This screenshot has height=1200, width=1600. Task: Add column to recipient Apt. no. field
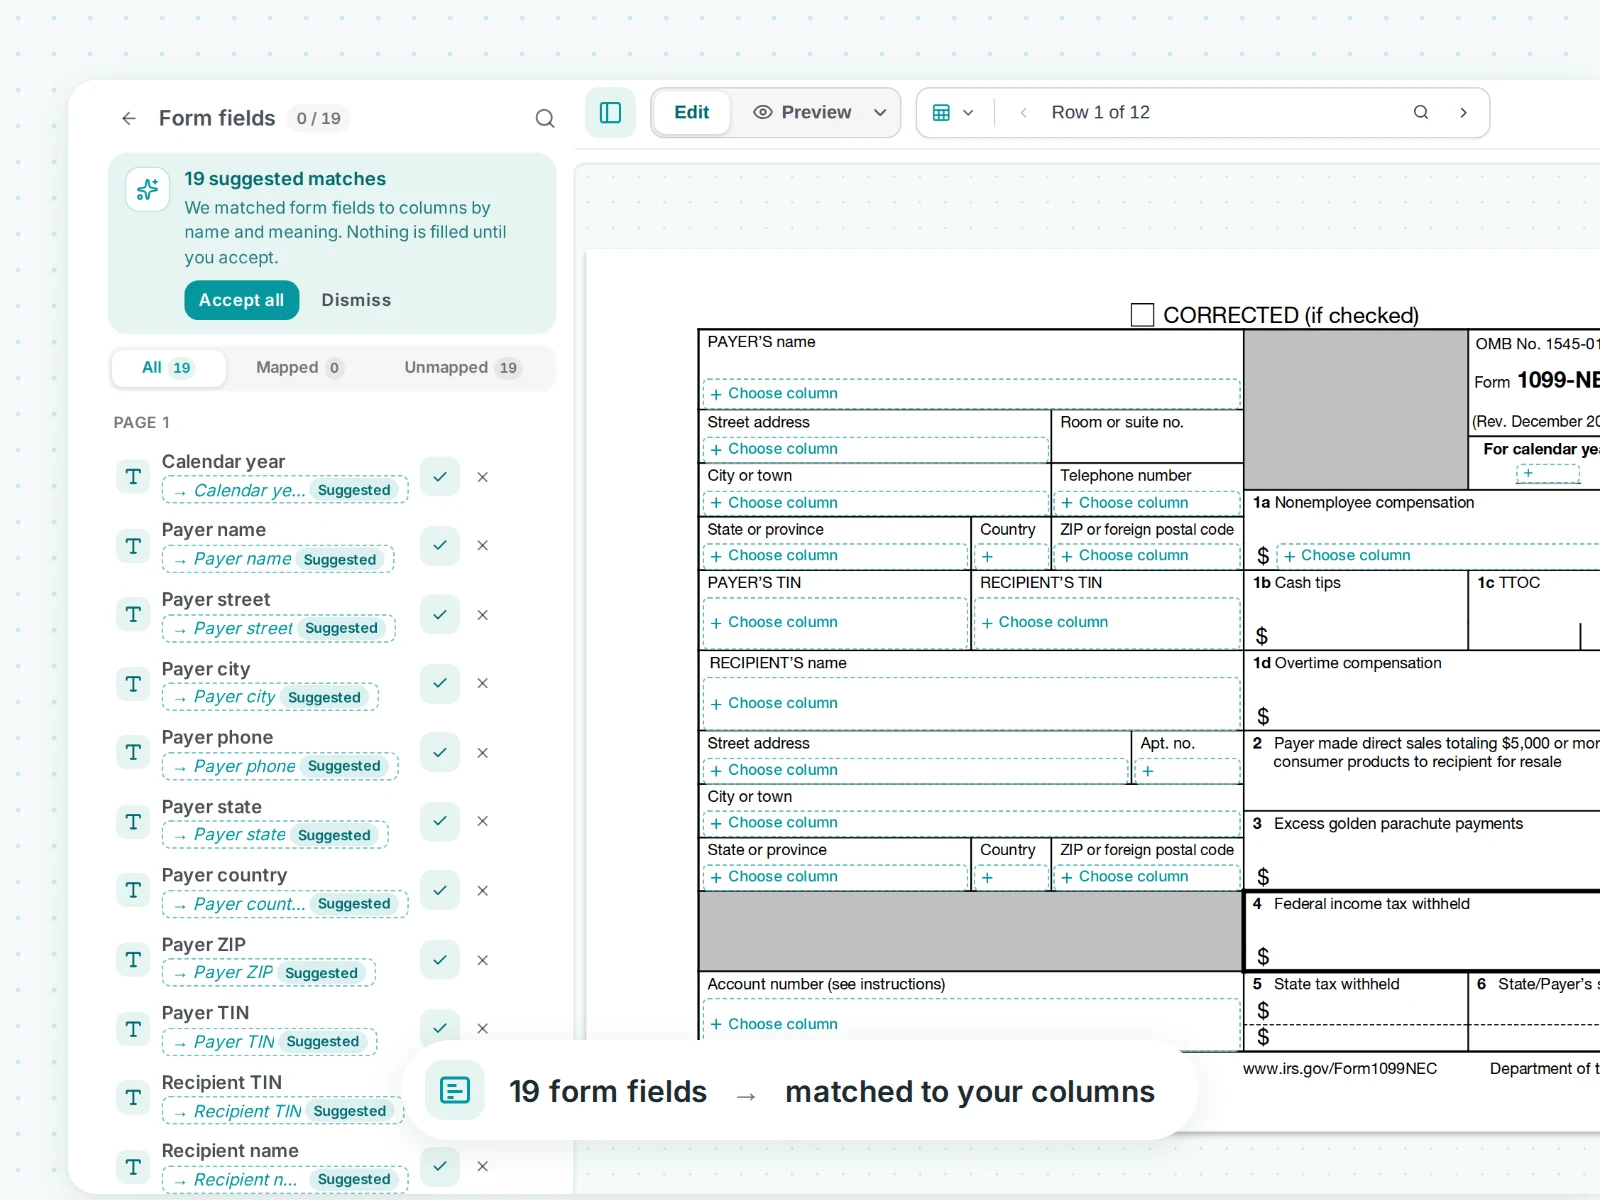[1187, 771]
